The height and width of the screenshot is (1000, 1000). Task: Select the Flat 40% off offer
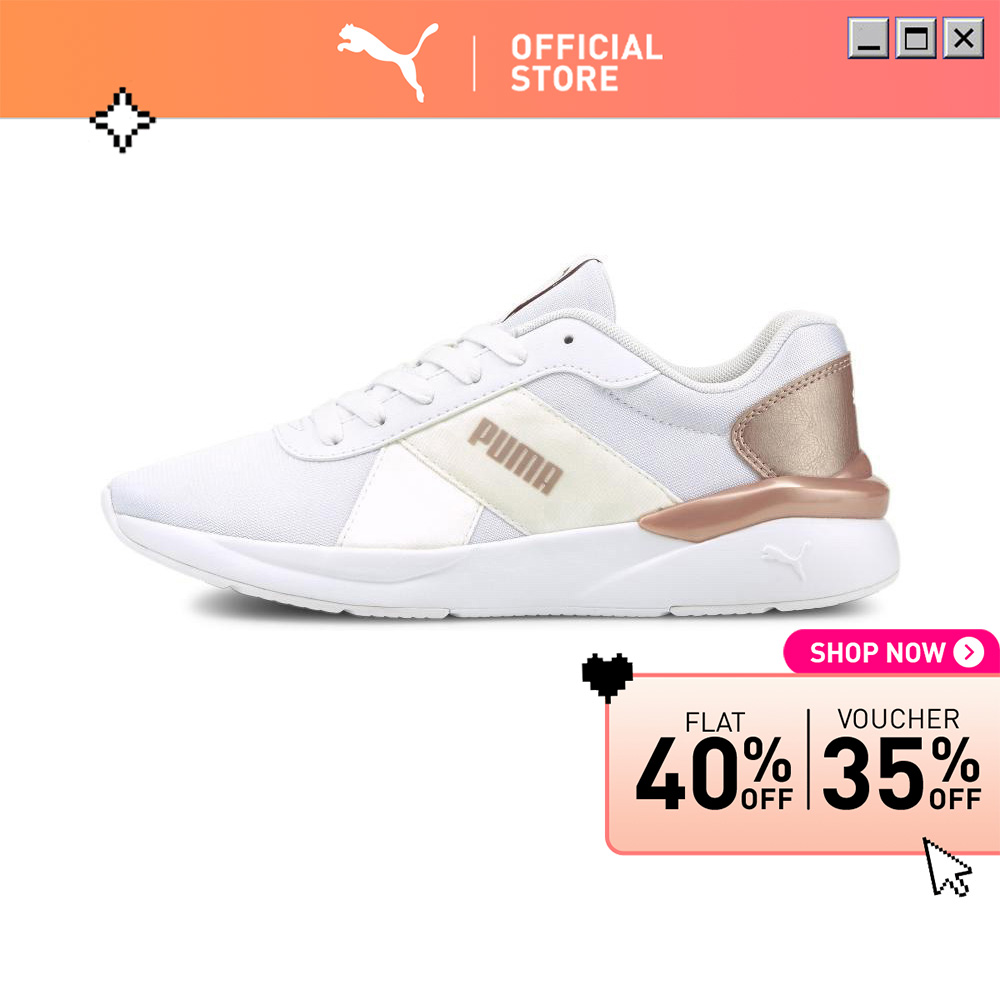(x=714, y=761)
